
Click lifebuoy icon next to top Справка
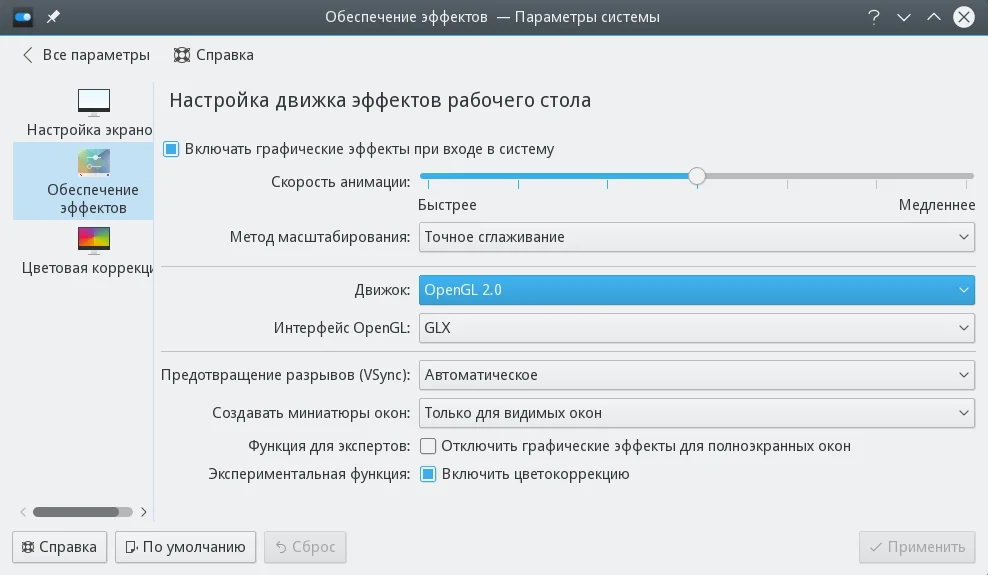(x=181, y=55)
